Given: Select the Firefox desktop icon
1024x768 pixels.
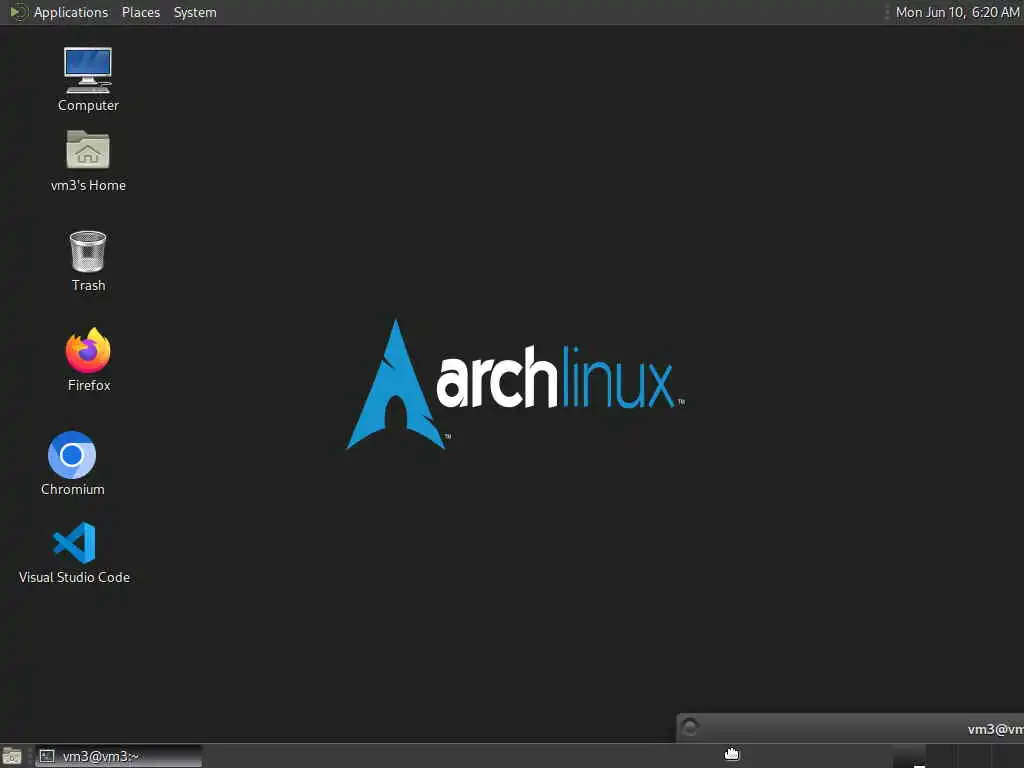Looking at the screenshot, I should coord(88,360).
